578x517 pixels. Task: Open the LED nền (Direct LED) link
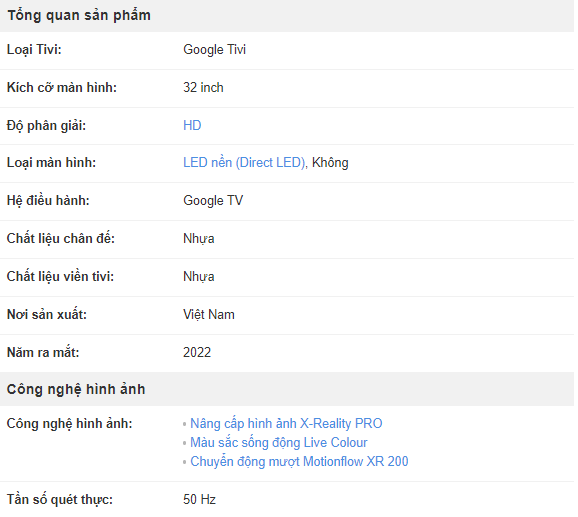tap(245, 163)
